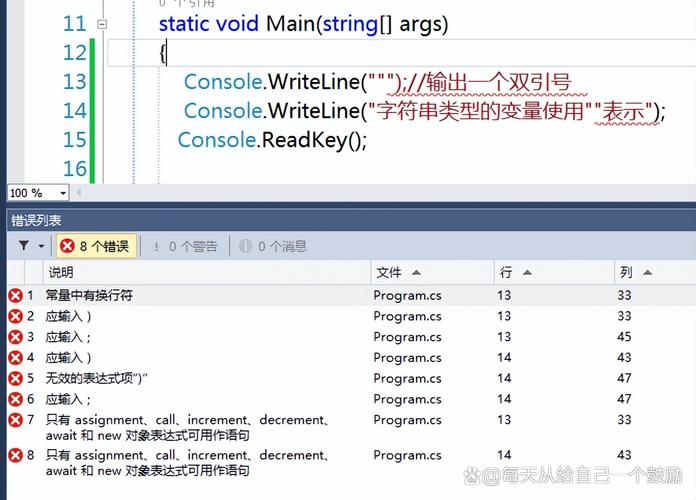Click line value 14 in row 6
The image size is (696, 500).
pos(504,399)
